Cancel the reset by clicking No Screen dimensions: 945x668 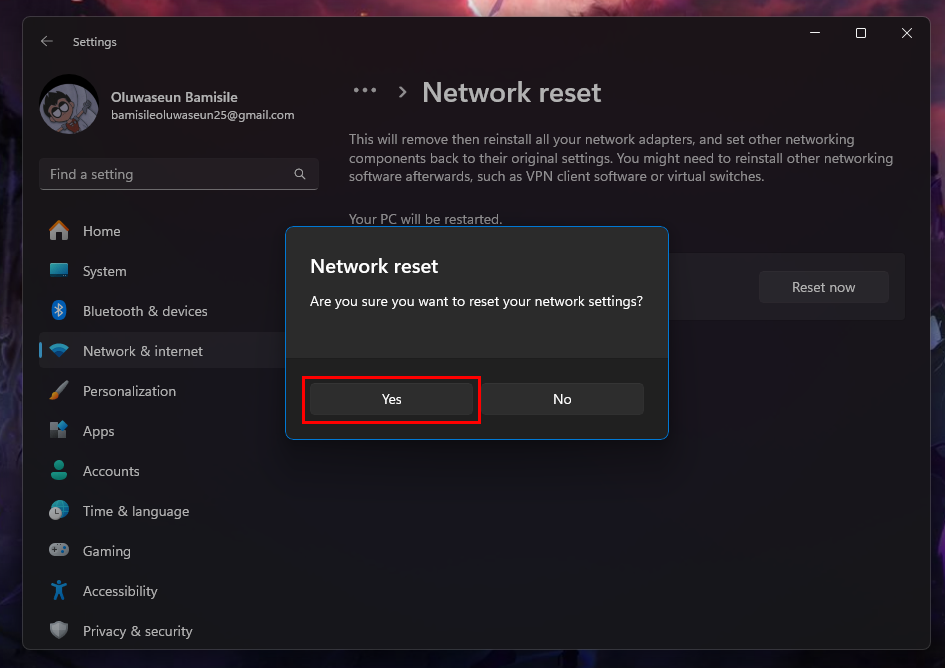tap(562, 399)
